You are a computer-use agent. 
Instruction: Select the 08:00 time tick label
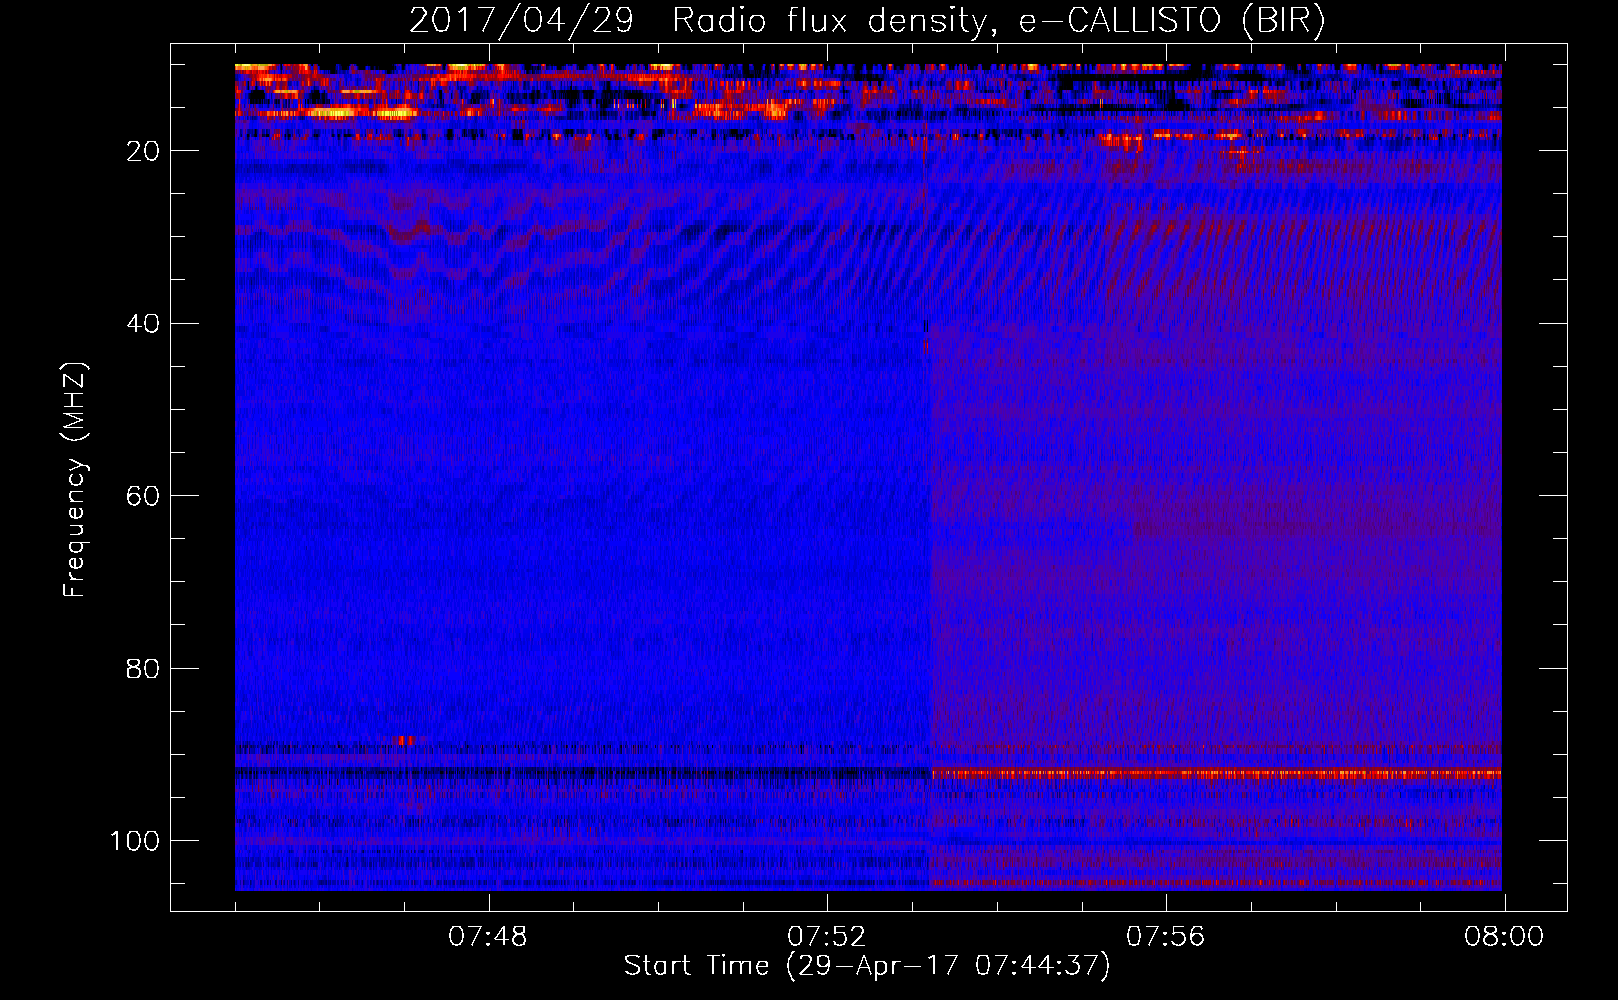(1504, 937)
